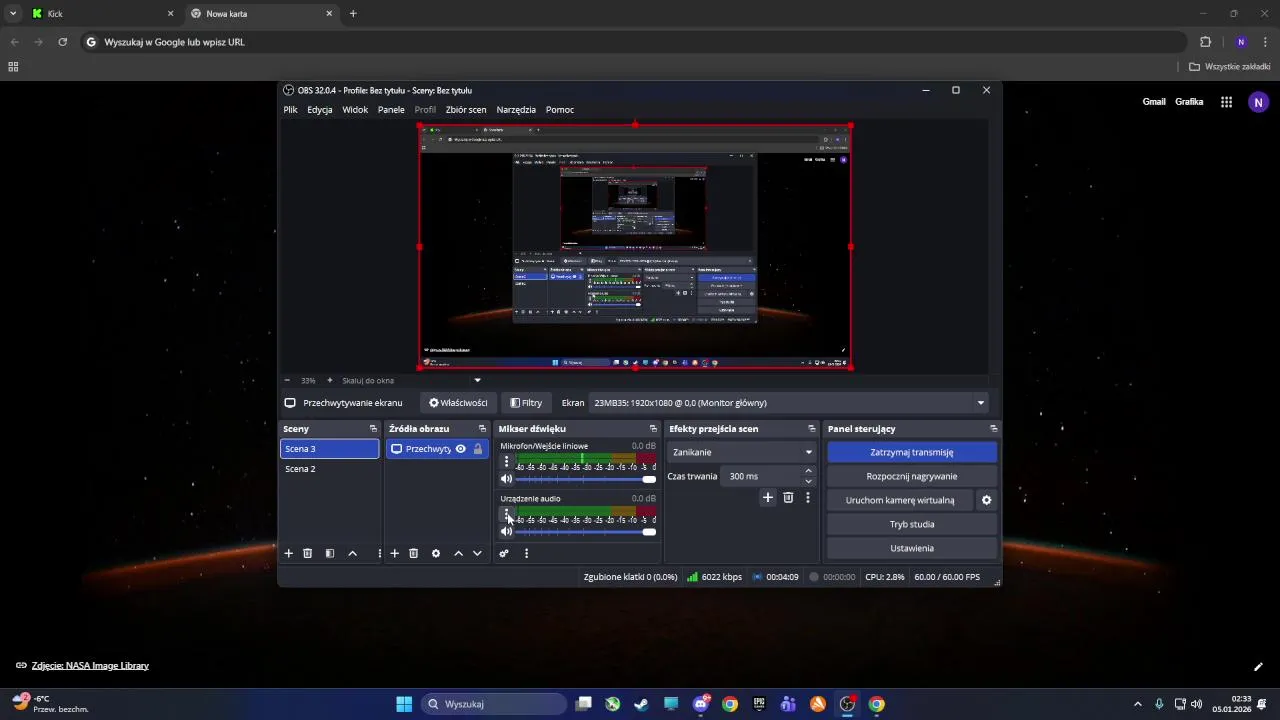The width and height of the screenshot is (1280, 720).
Task: Click Rozpocznij nagrywanie button
Action: pyautogui.click(x=912, y=476)
